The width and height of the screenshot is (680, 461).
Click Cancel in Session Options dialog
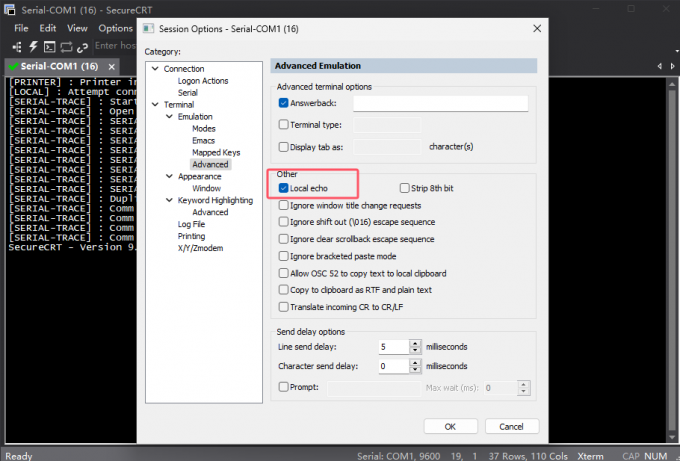click(511, 427)
